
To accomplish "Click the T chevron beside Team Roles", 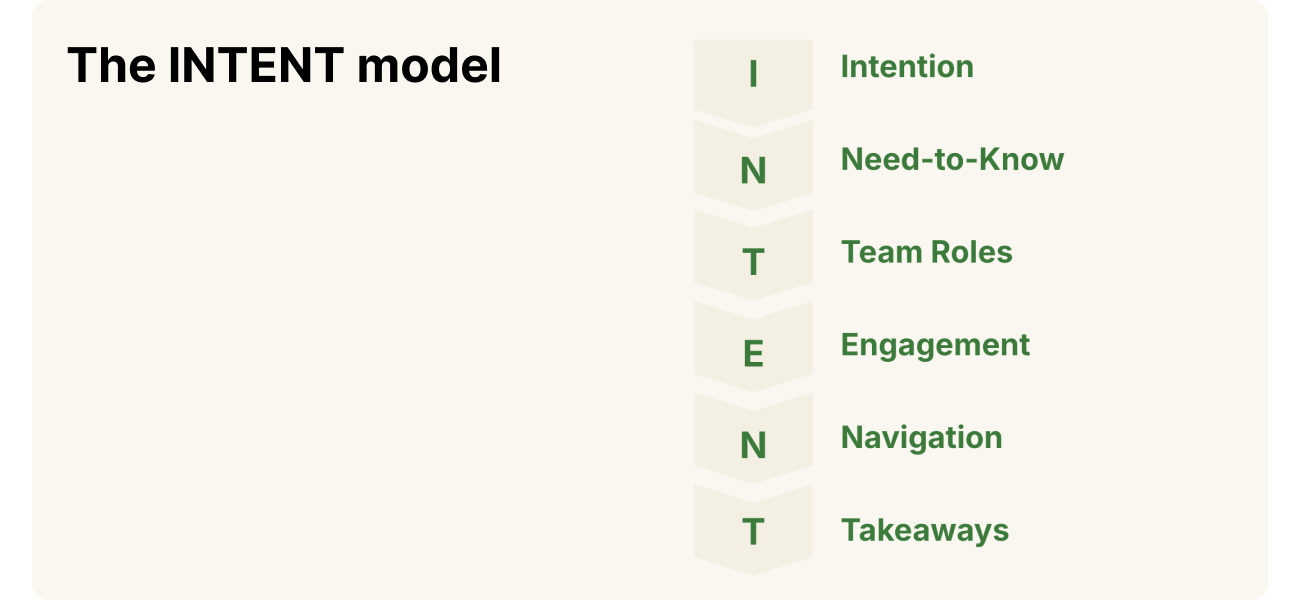I will click(x=753, y=262).
